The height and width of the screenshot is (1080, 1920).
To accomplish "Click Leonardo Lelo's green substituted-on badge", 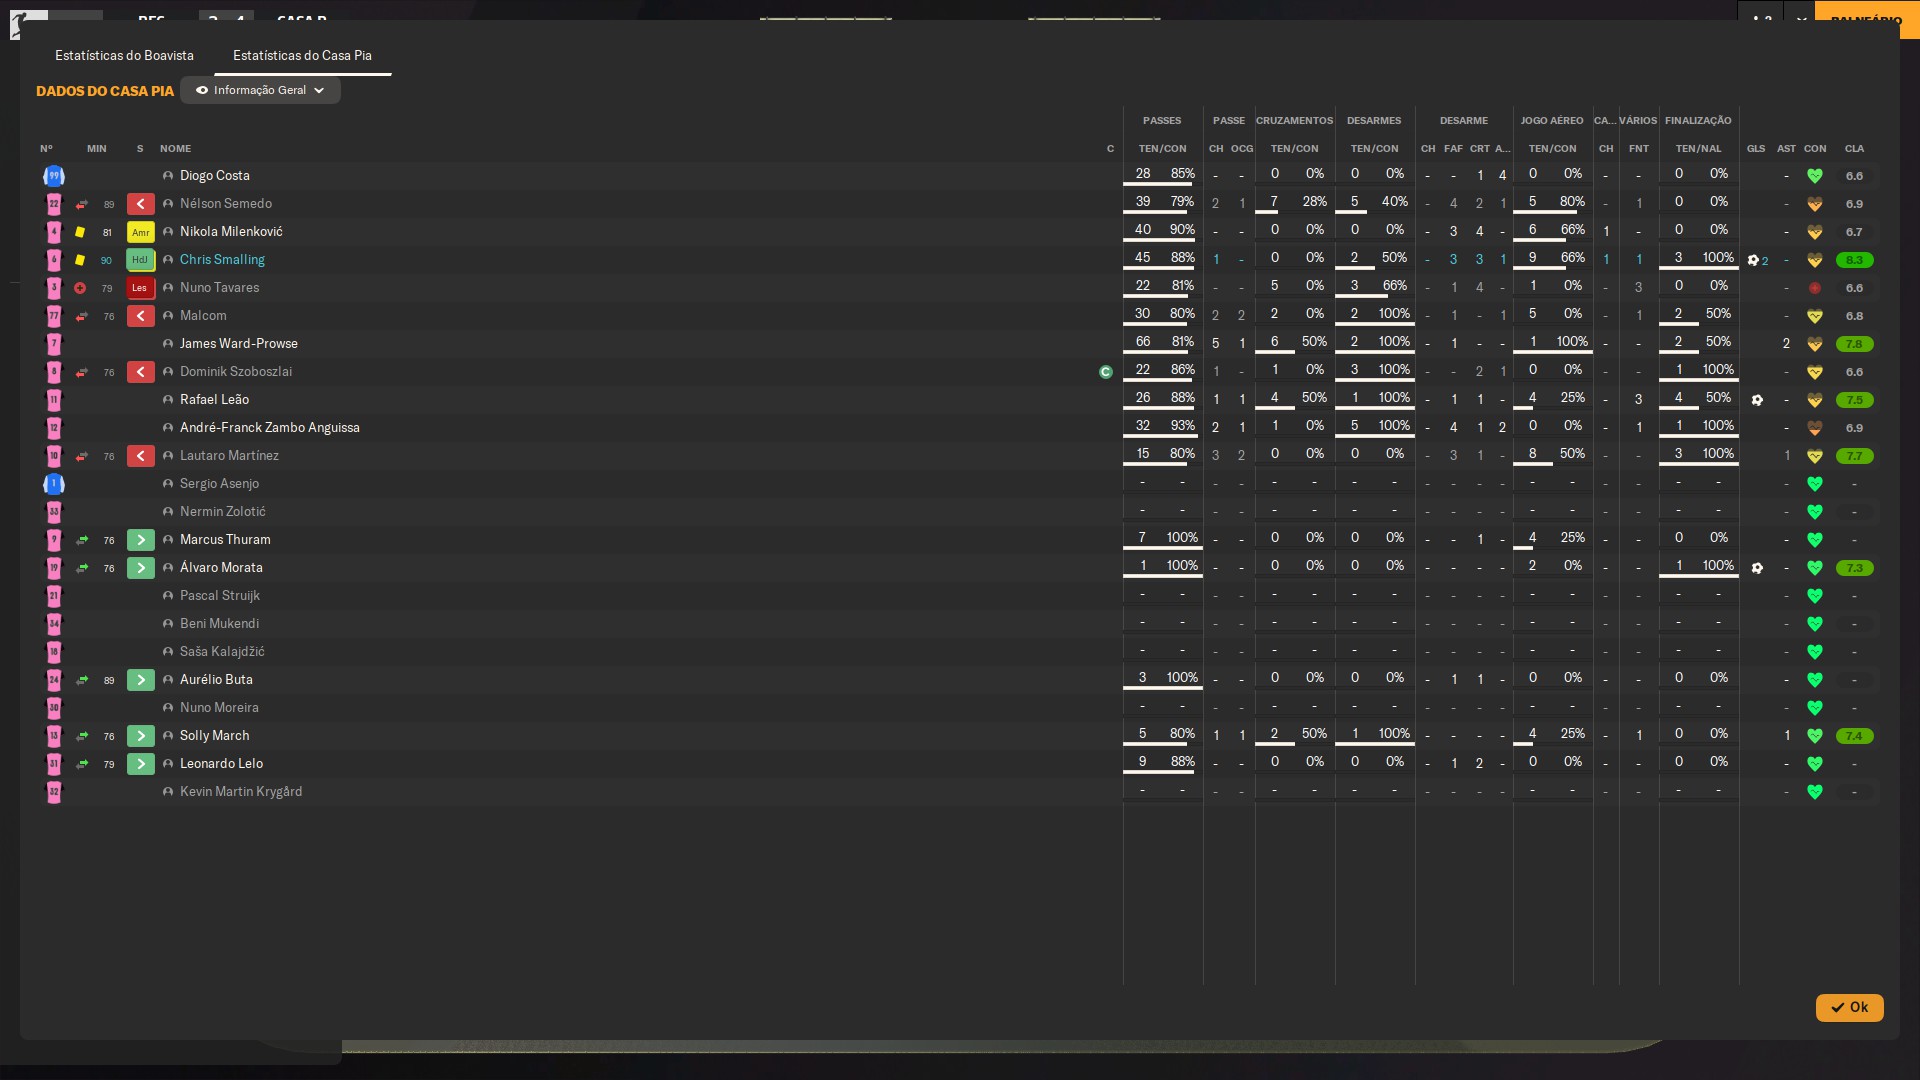I will [140, 764].
